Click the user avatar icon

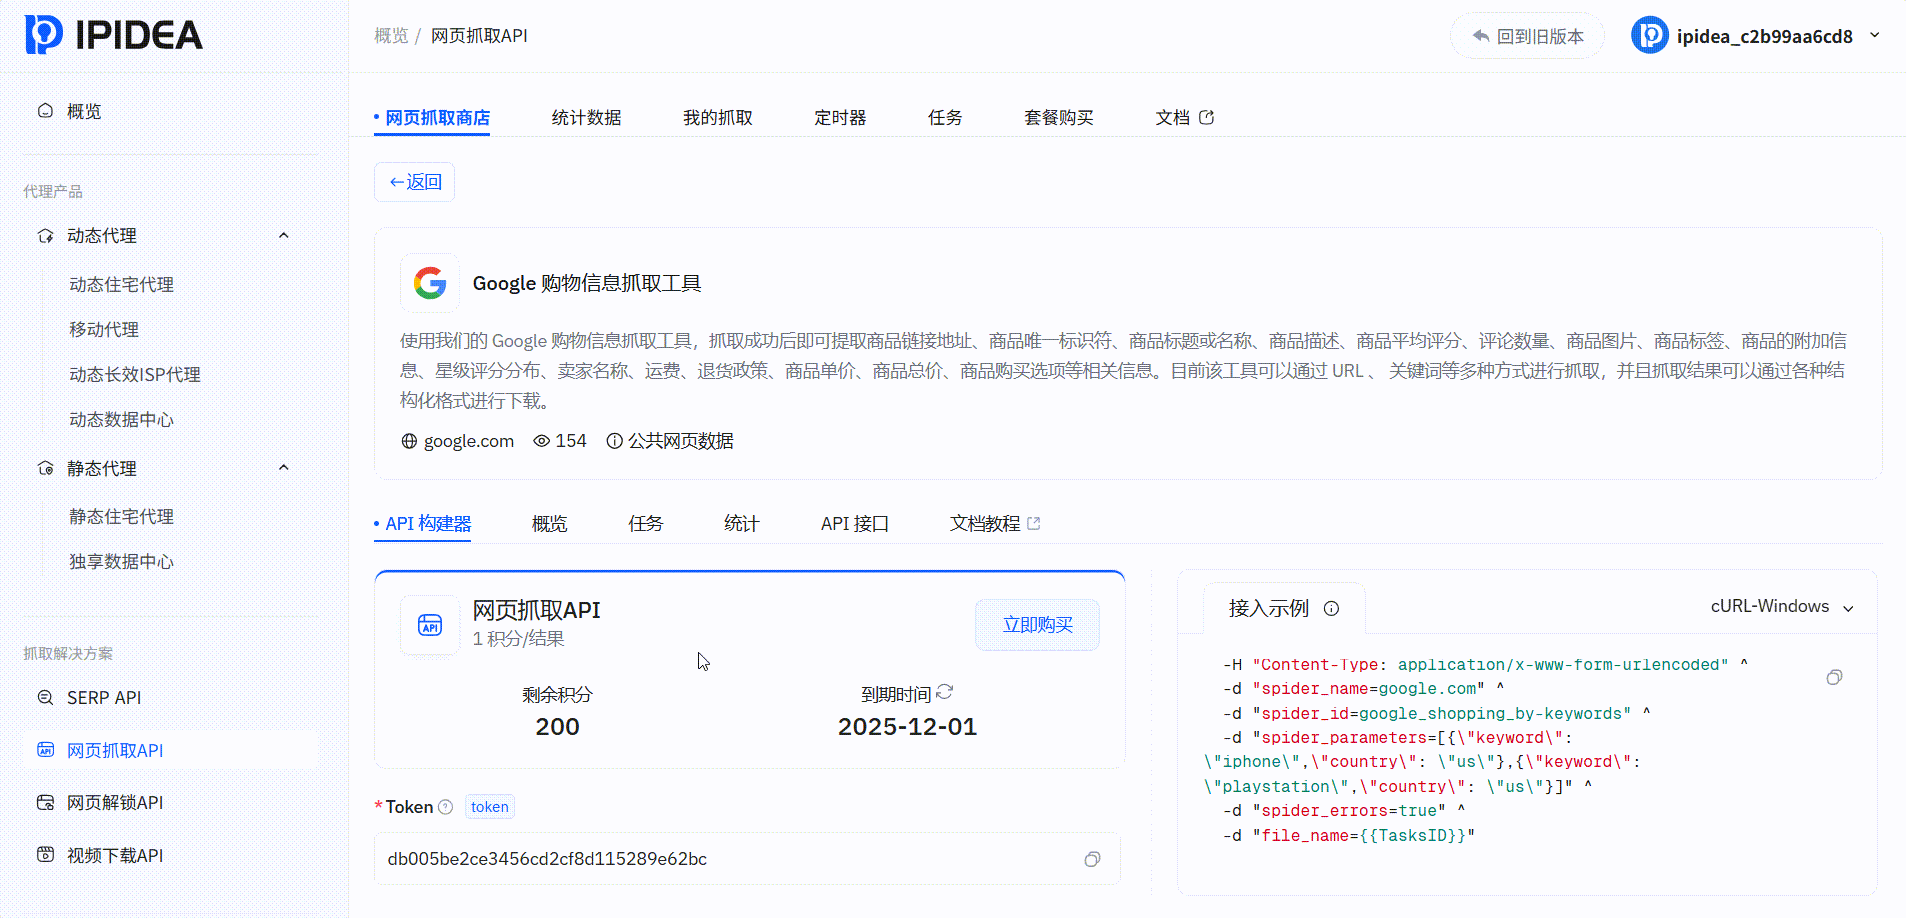(x=1650, y=36)
